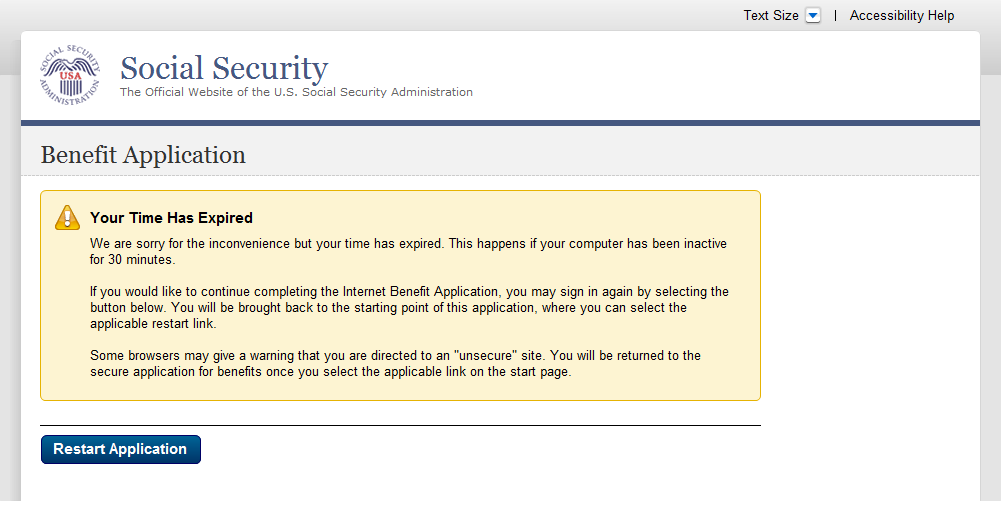This screenshot has height=508, width=1008.
Task: Click the Benefit Application page heading
Action: tap(143, 155)
